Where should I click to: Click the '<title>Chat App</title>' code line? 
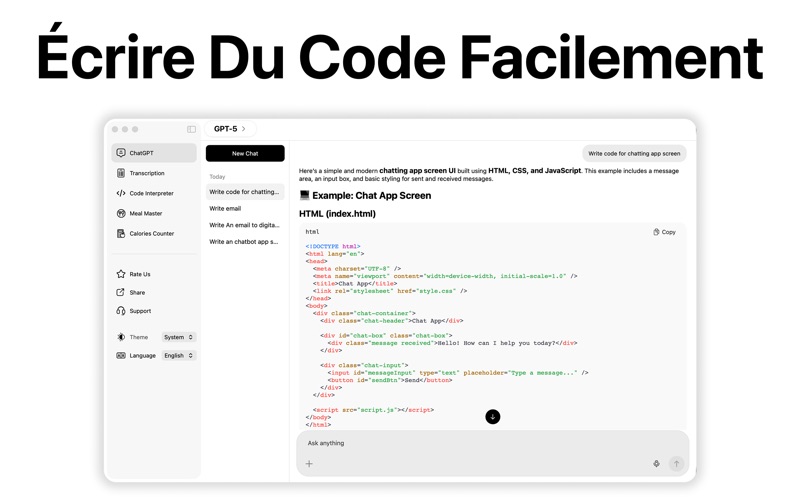tap(355, 283)
